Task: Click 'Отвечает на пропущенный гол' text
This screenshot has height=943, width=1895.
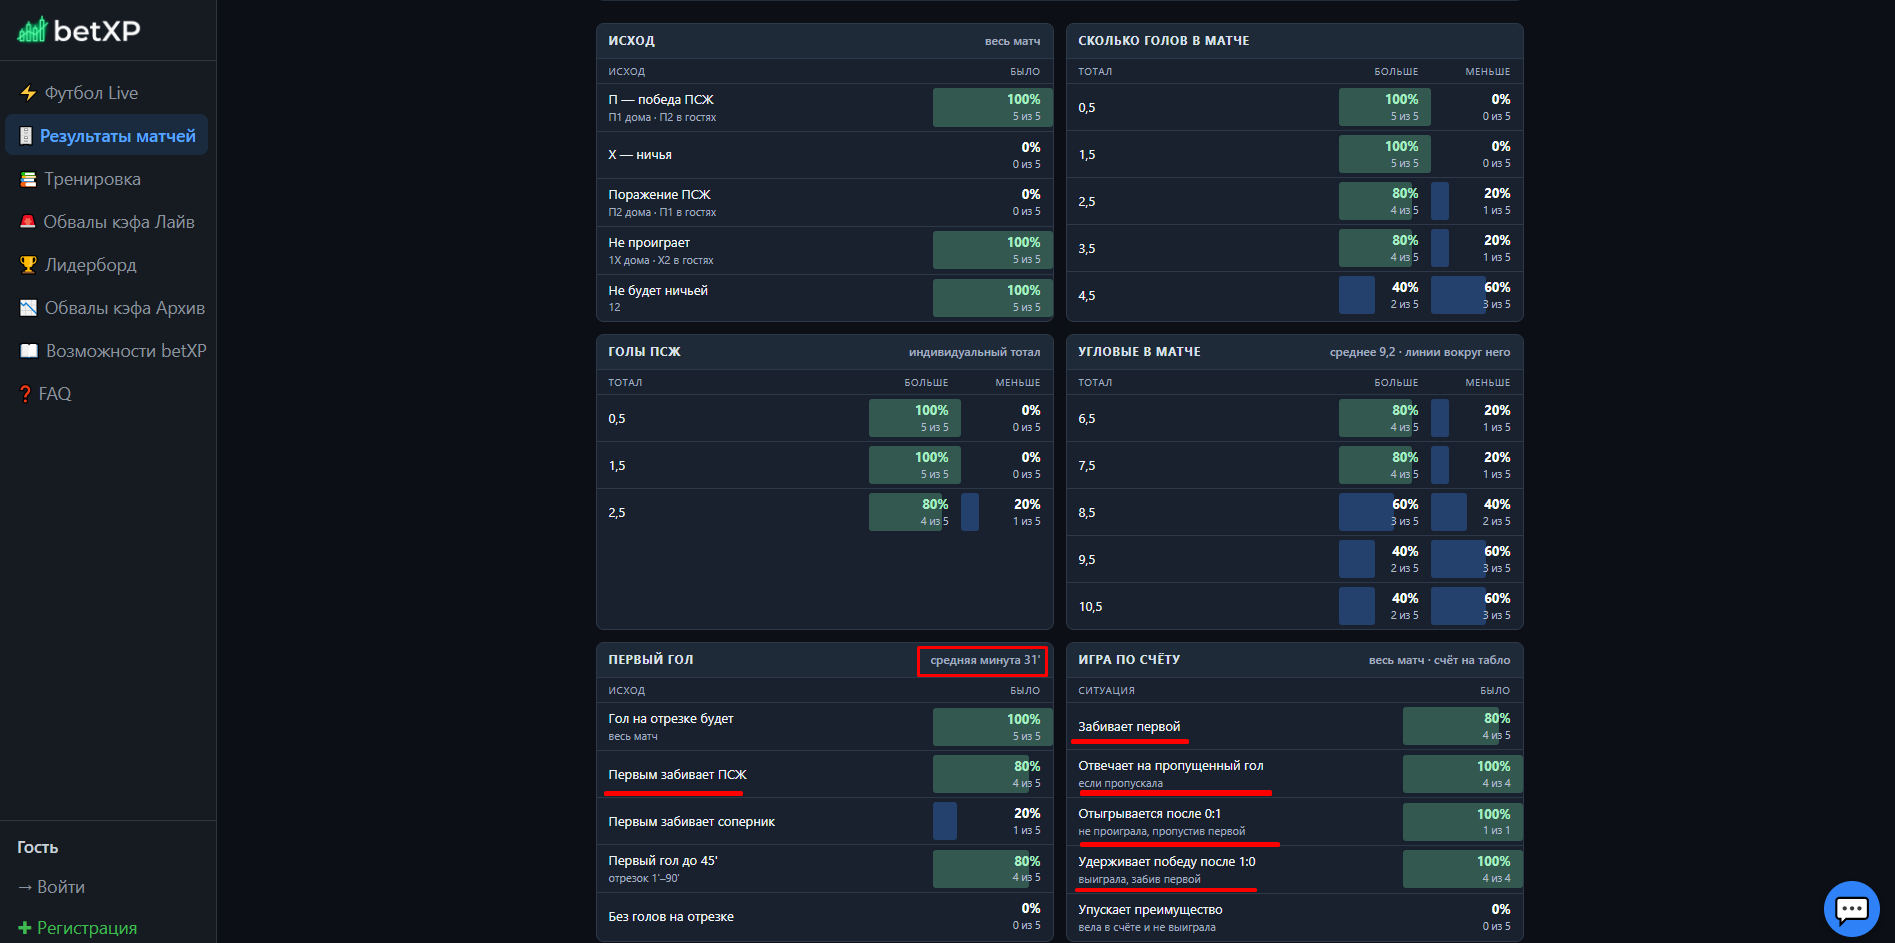Action: coord(1170,766)
